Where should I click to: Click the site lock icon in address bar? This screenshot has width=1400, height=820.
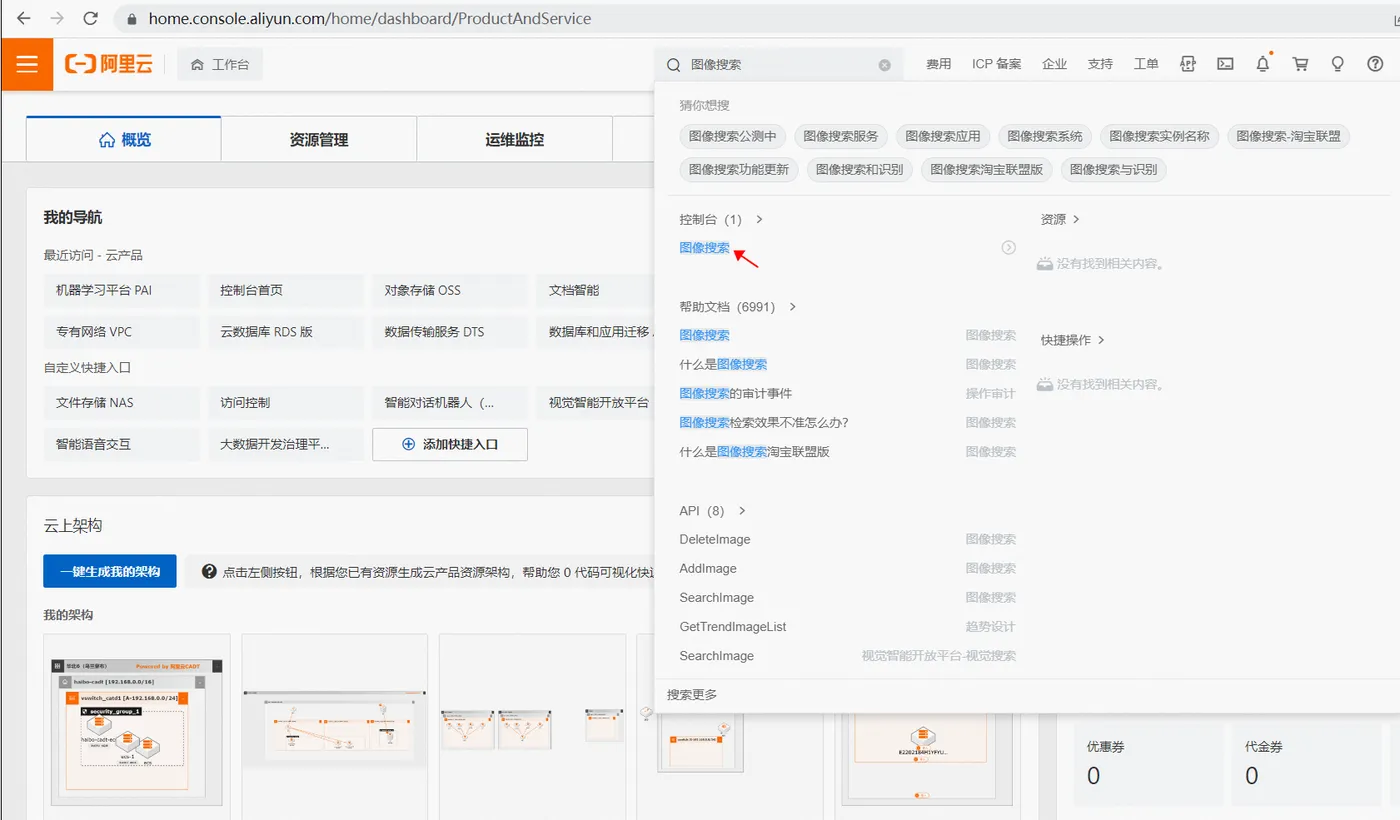pos(132,19)
